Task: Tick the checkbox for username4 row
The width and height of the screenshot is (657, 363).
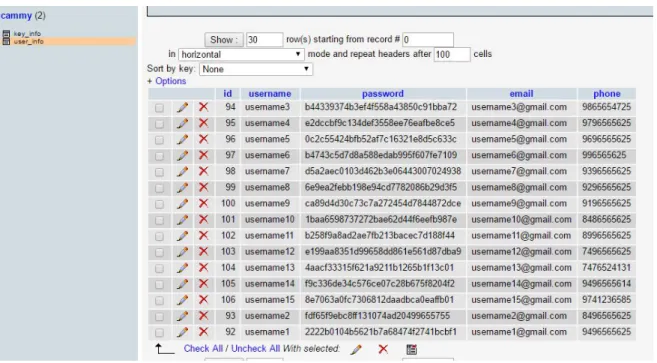Action: (159, 124)
